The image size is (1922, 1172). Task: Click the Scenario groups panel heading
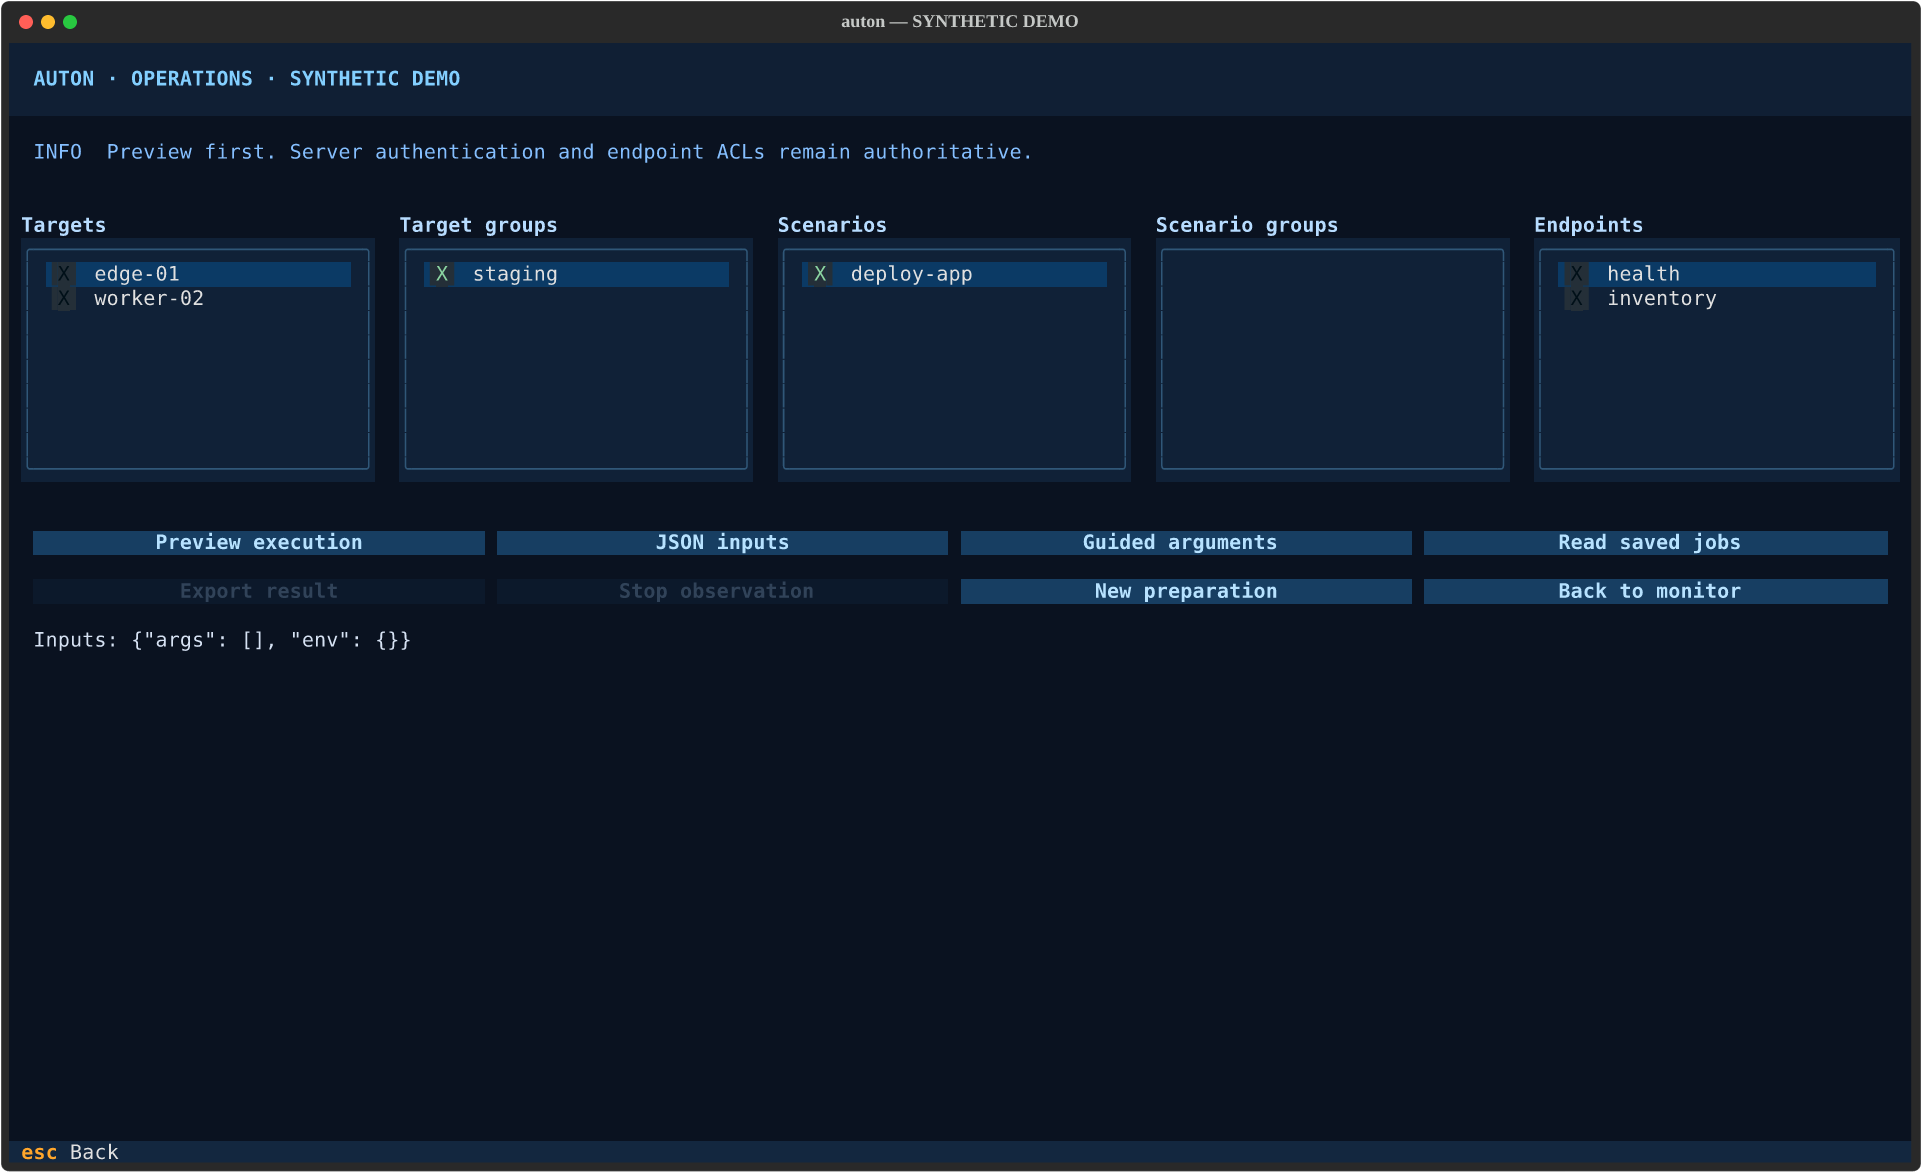tap(1247, 225)
